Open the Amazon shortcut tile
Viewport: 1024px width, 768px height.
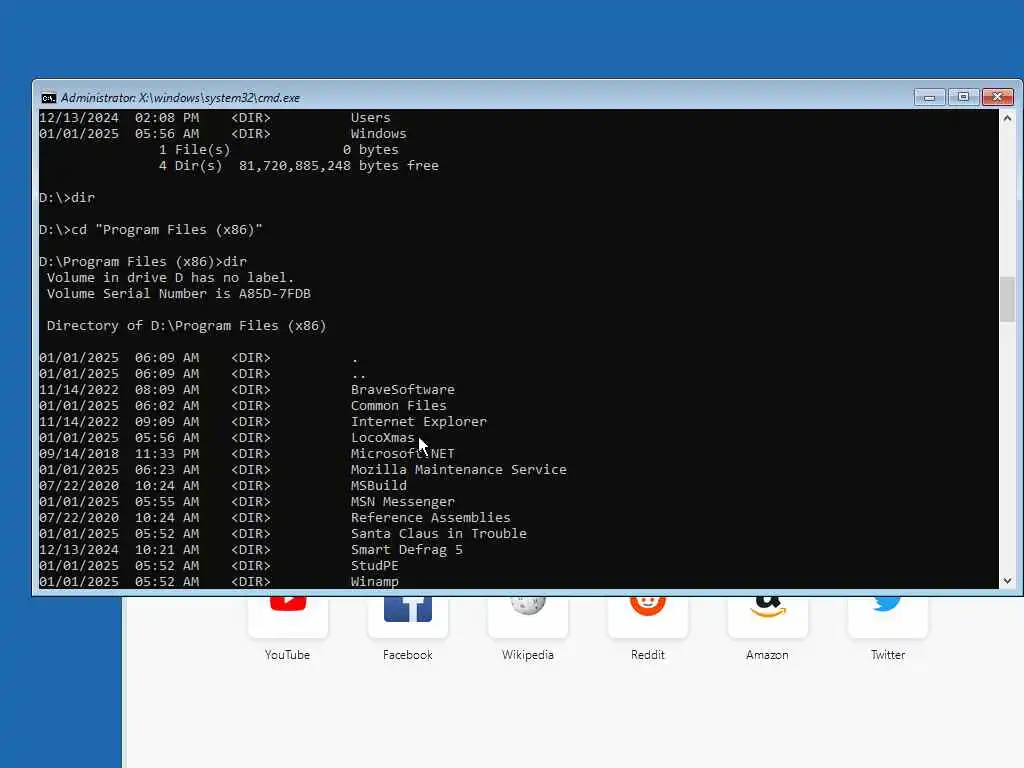767,616
